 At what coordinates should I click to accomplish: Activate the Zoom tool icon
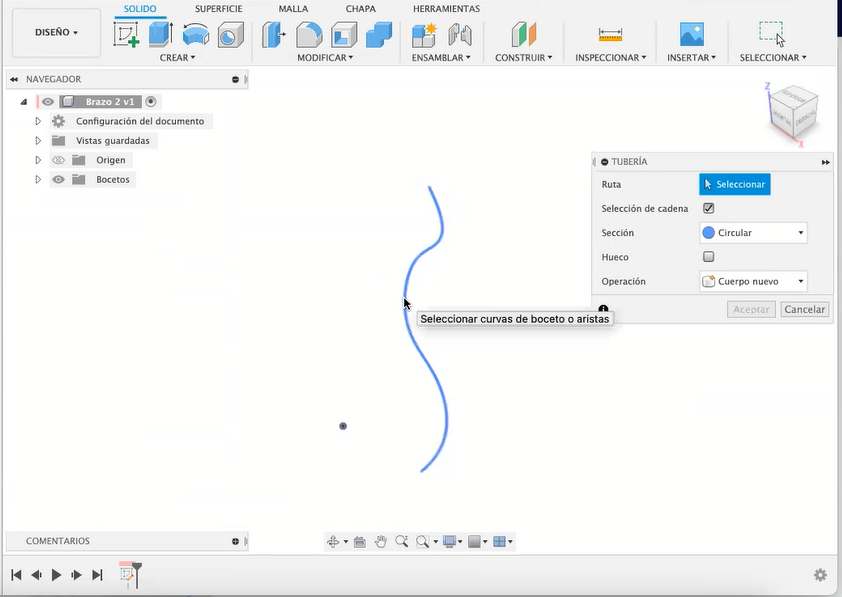pyautogui.click(x=402, y=541)
